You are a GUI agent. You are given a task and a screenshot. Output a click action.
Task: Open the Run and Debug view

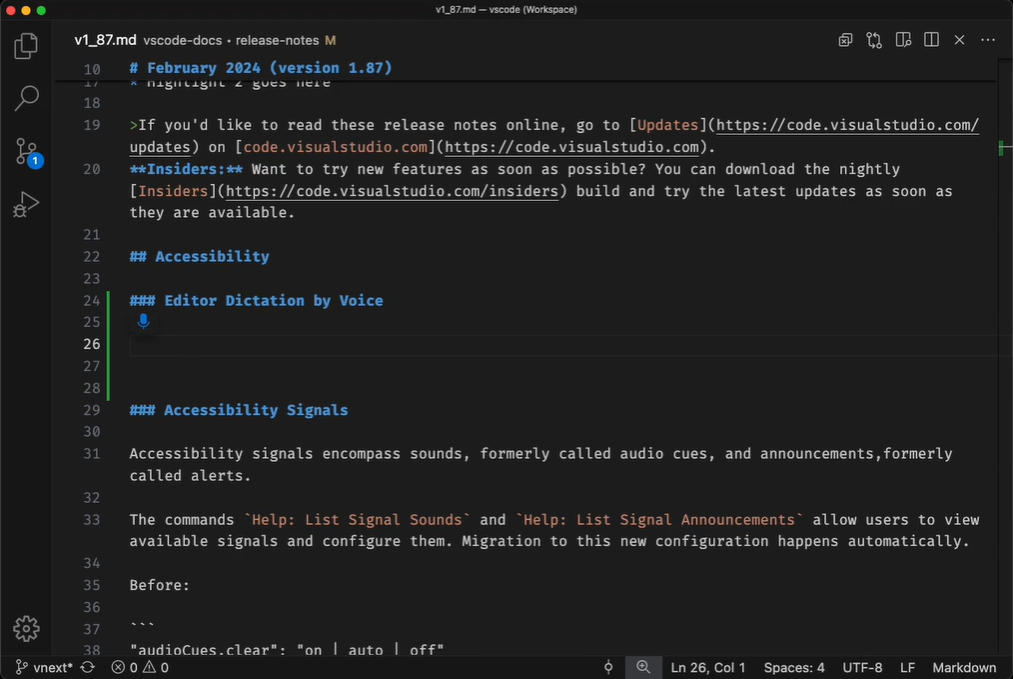pyautogui.click(x=26, y=204)
